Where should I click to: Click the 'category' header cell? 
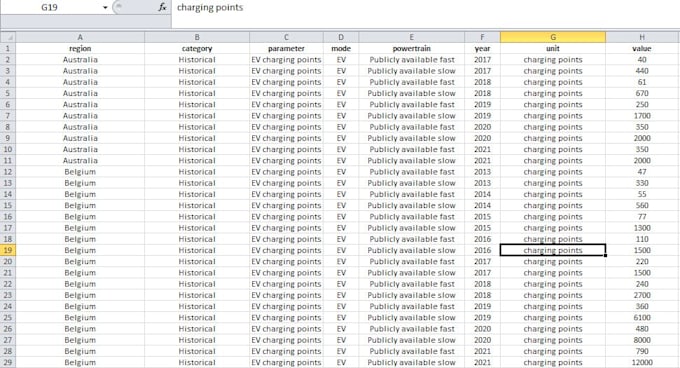click(197, 49)
